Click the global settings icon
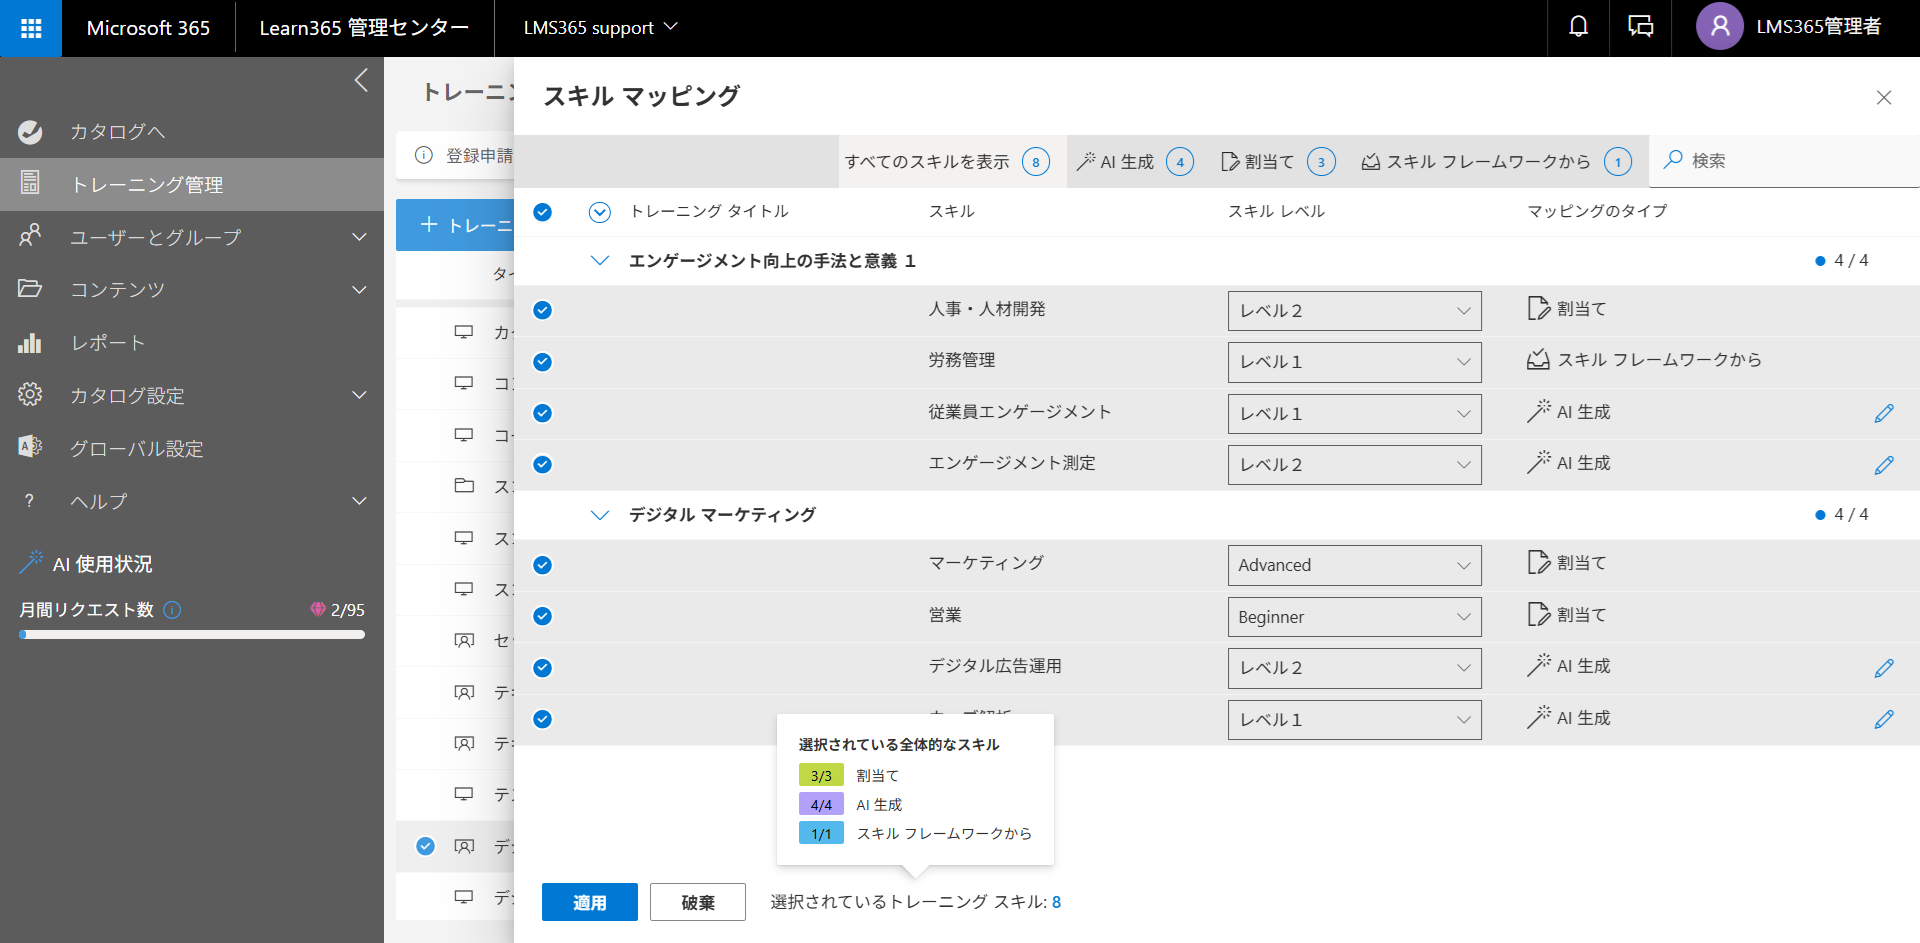The height and width of the screenshot is (943, 1920). [x=30, y=447]
